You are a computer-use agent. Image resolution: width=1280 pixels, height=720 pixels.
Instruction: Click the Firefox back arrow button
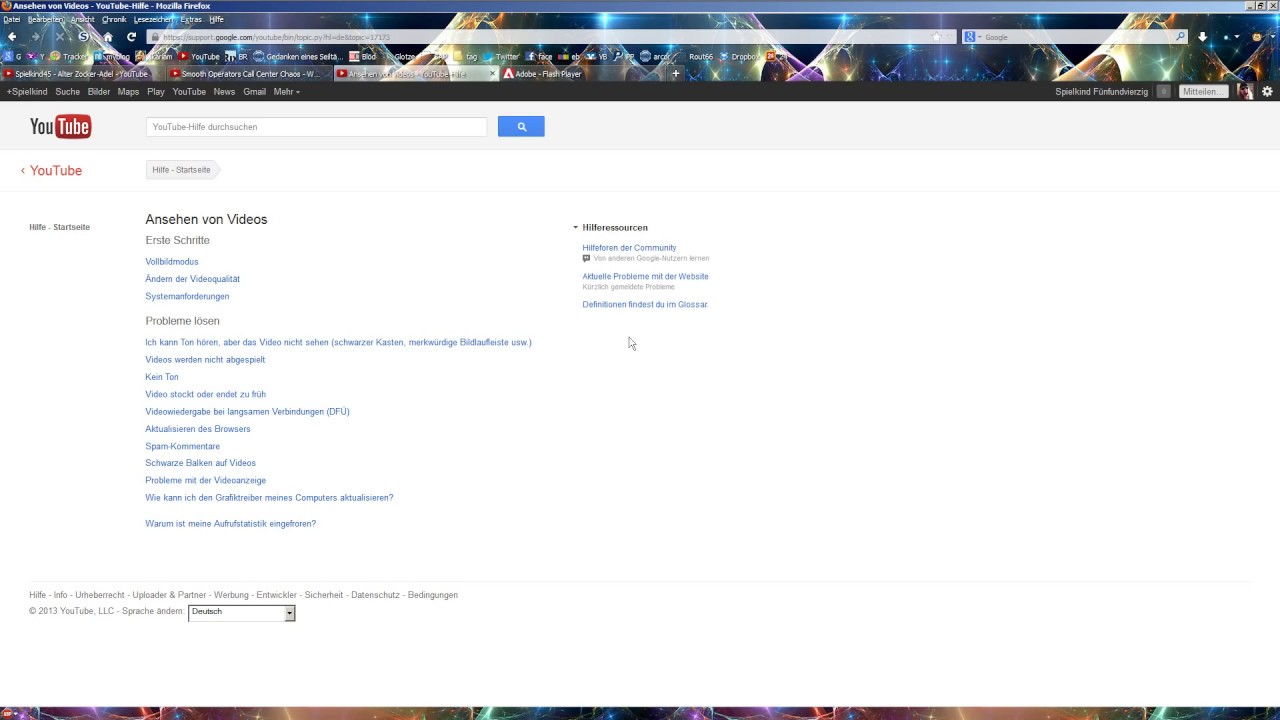(12, 37)
